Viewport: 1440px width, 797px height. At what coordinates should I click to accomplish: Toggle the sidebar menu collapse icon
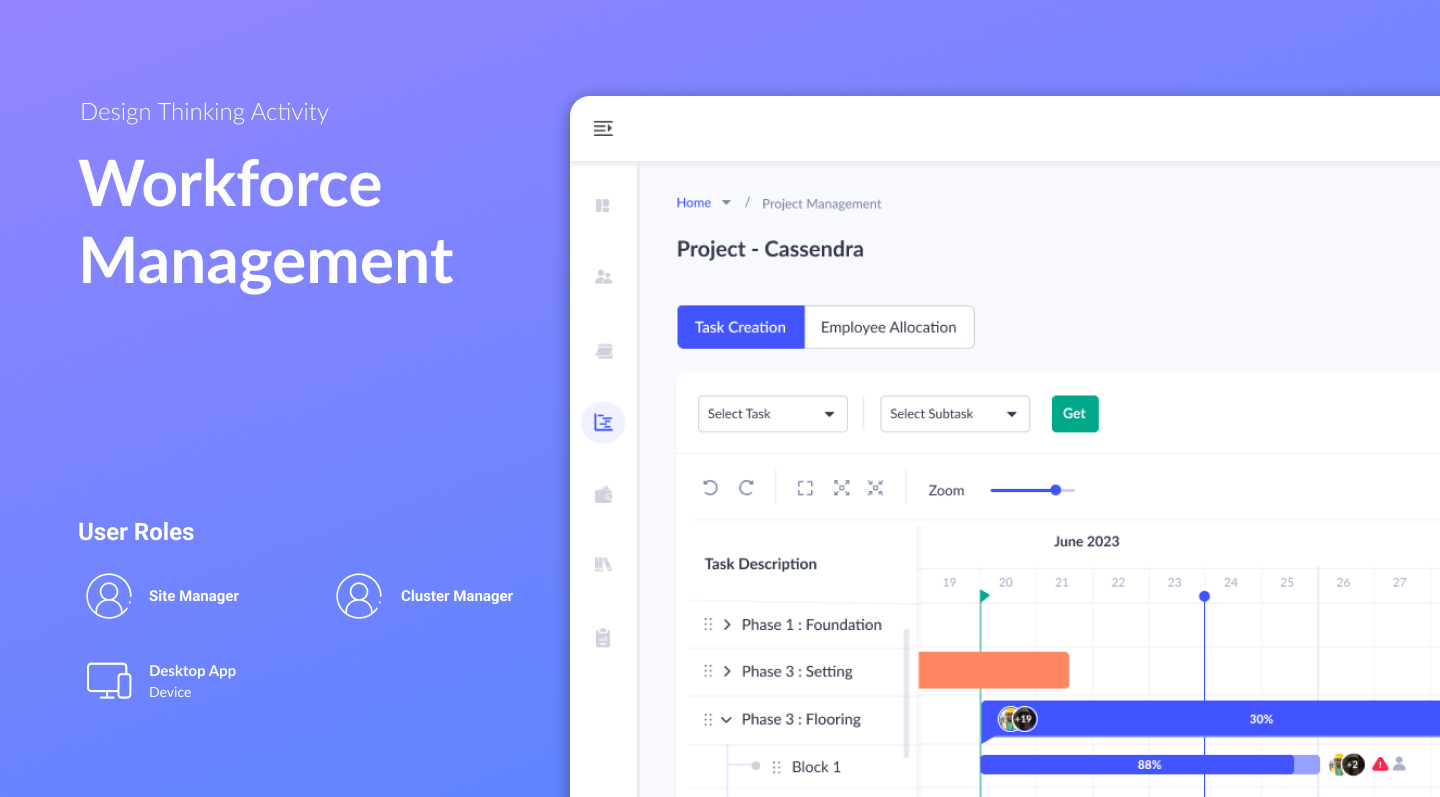tap(603, 128)
